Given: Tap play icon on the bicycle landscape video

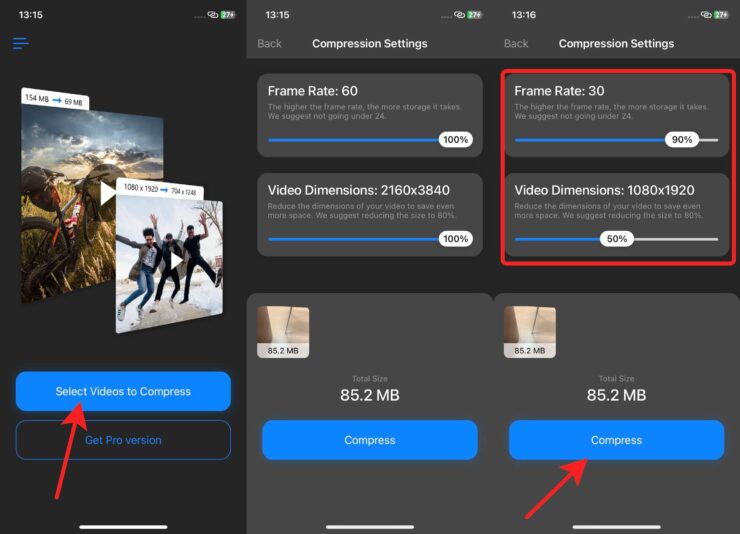Looking at the screenshot, I should 106,193.
